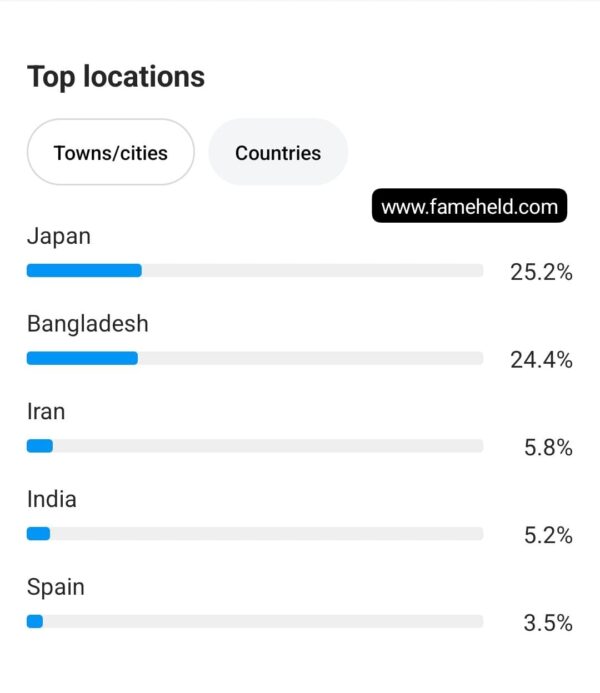
Task: Click the 5.8% value for Iran
Action: (x=548, y=447)
